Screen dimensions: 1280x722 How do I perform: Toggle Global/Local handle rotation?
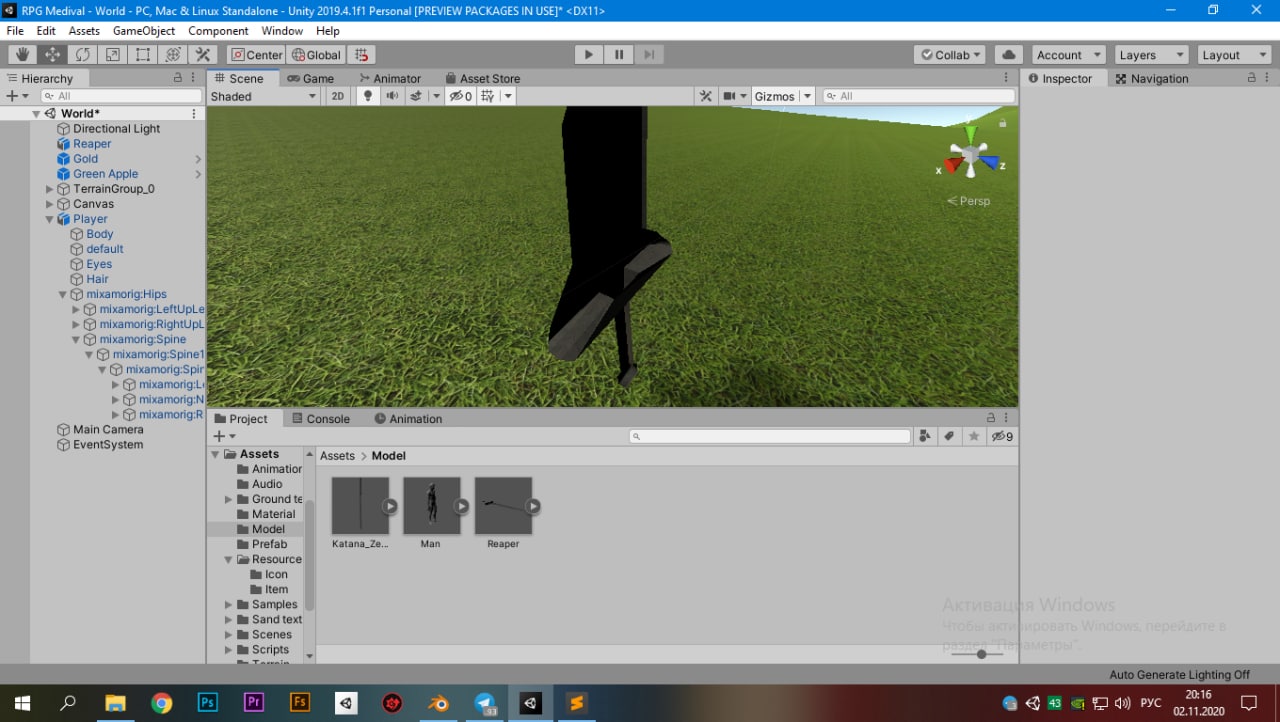316,55
